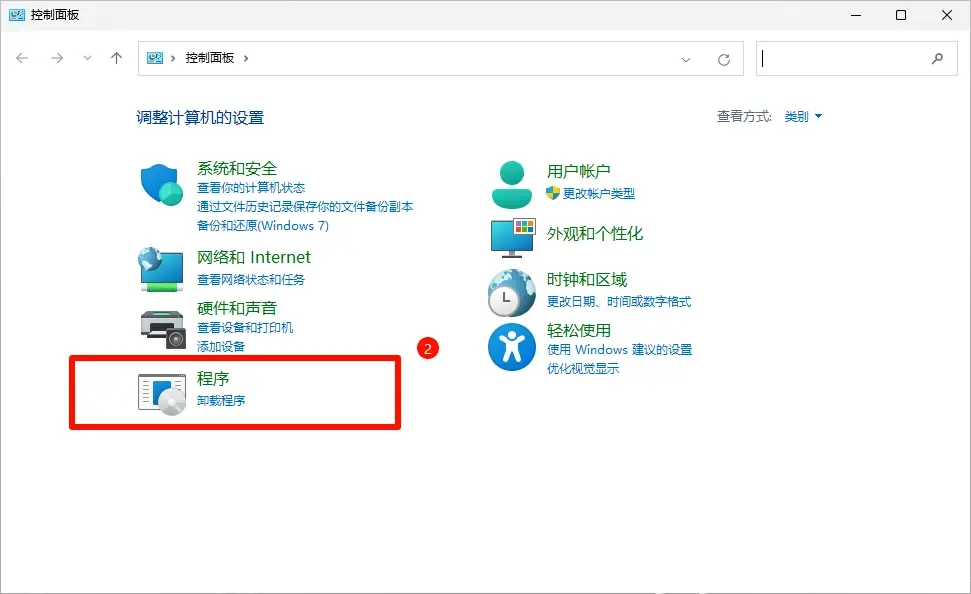The image size is (971, 594).
Task: Click 查看网络状态和任务 link
Action: point(251,281)
